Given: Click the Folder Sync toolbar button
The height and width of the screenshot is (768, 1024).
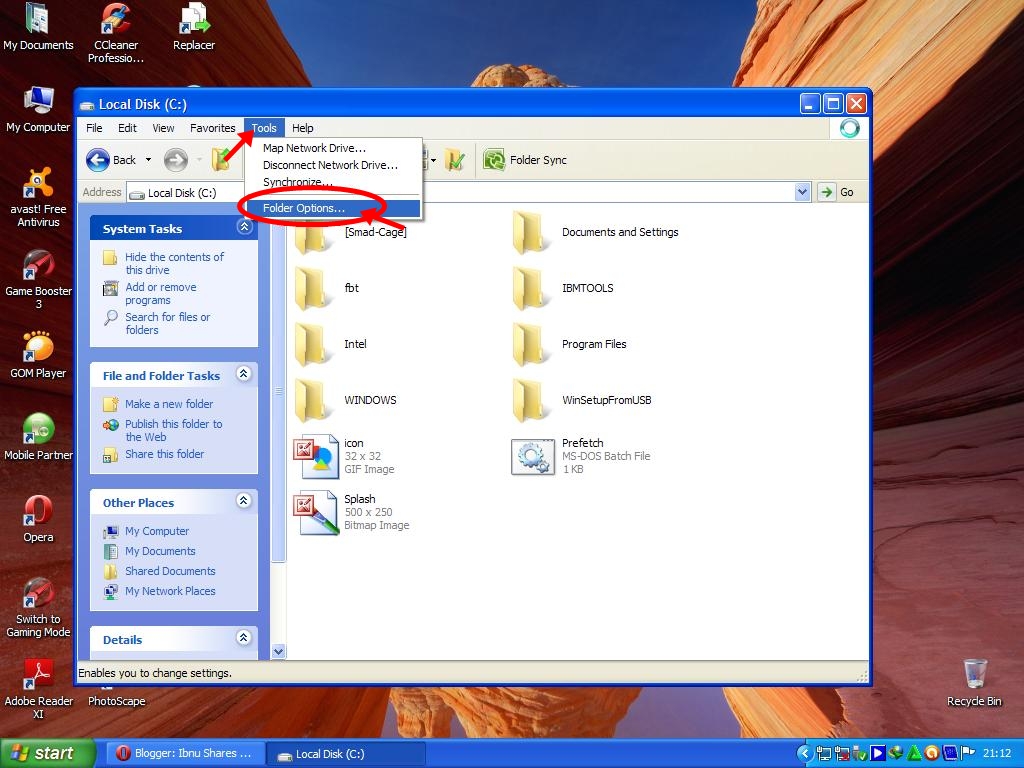Looking at the screenshot, I should [525, 160].
